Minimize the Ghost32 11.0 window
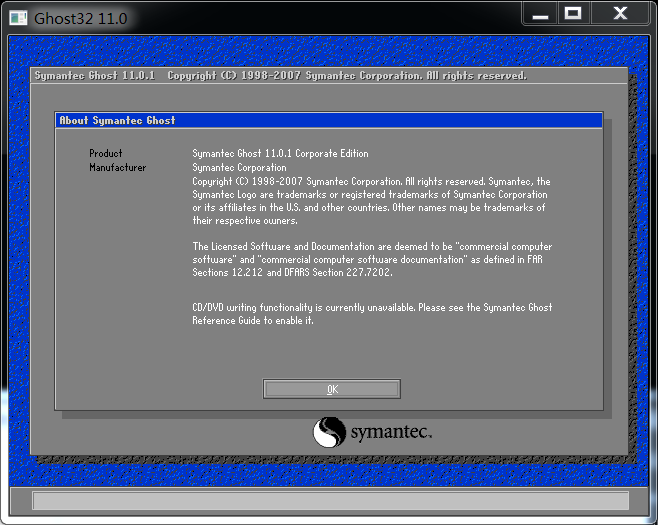The height and width of the screenshot is (525, 658). [540, 14]
